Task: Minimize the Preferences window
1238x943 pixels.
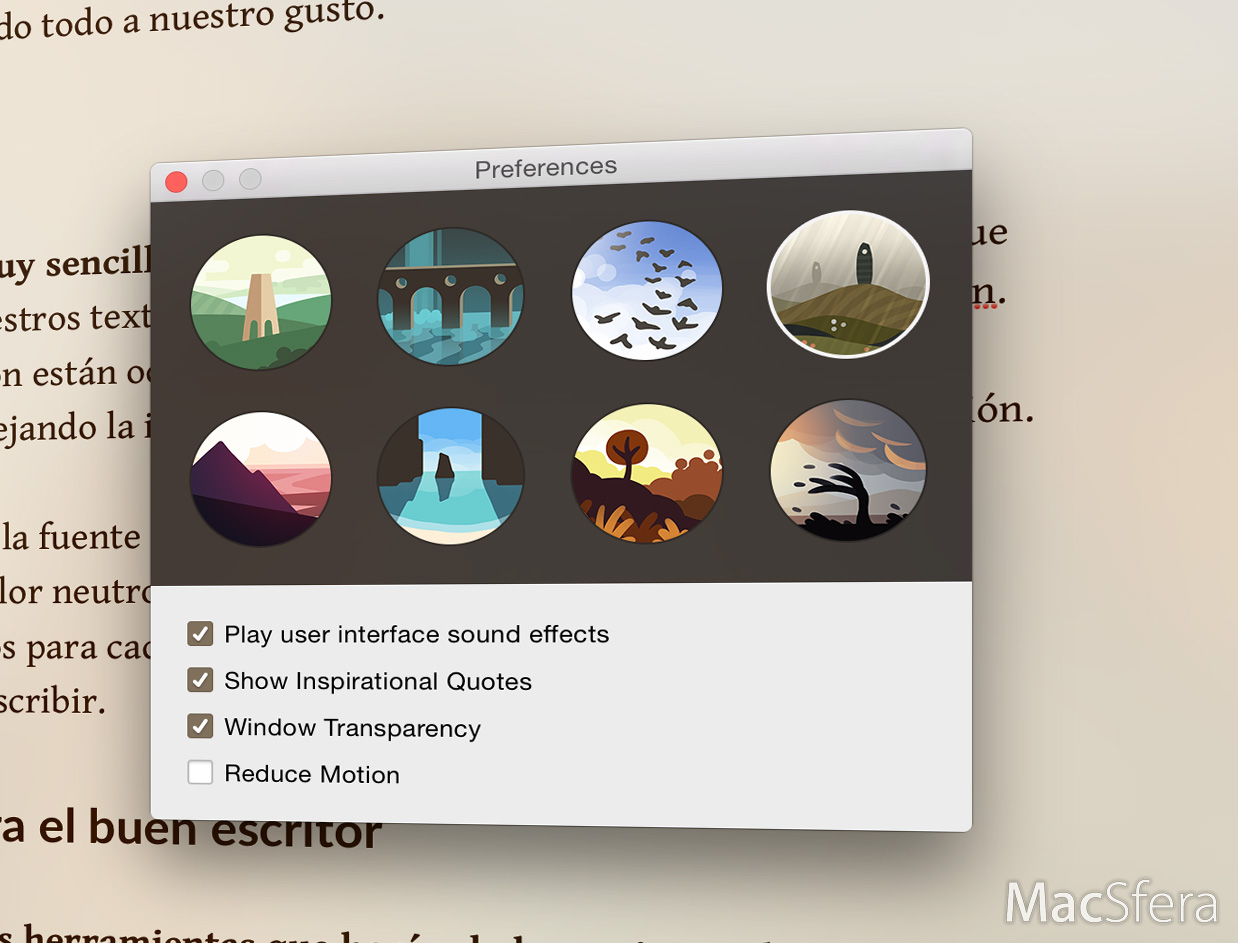Action: point(213,180)
